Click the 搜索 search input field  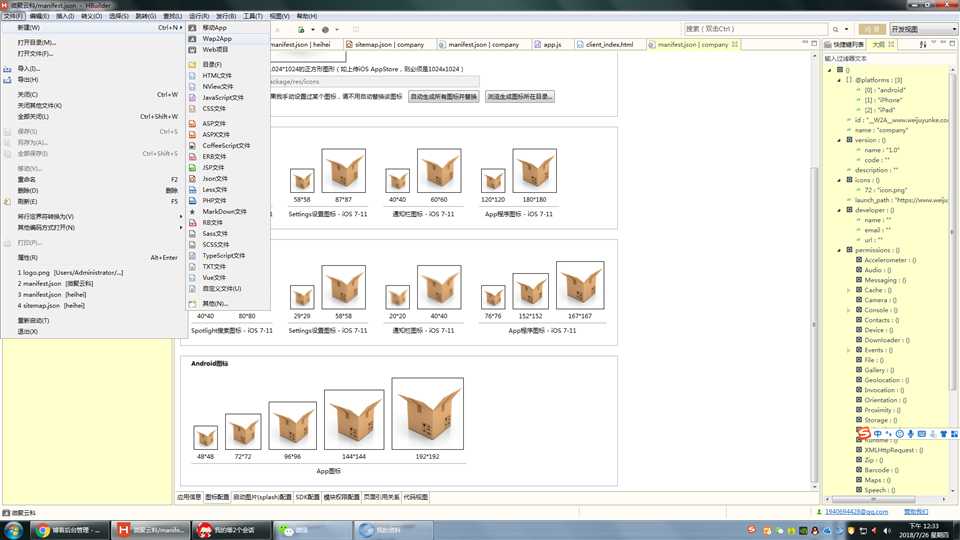[x=754, y=29]
